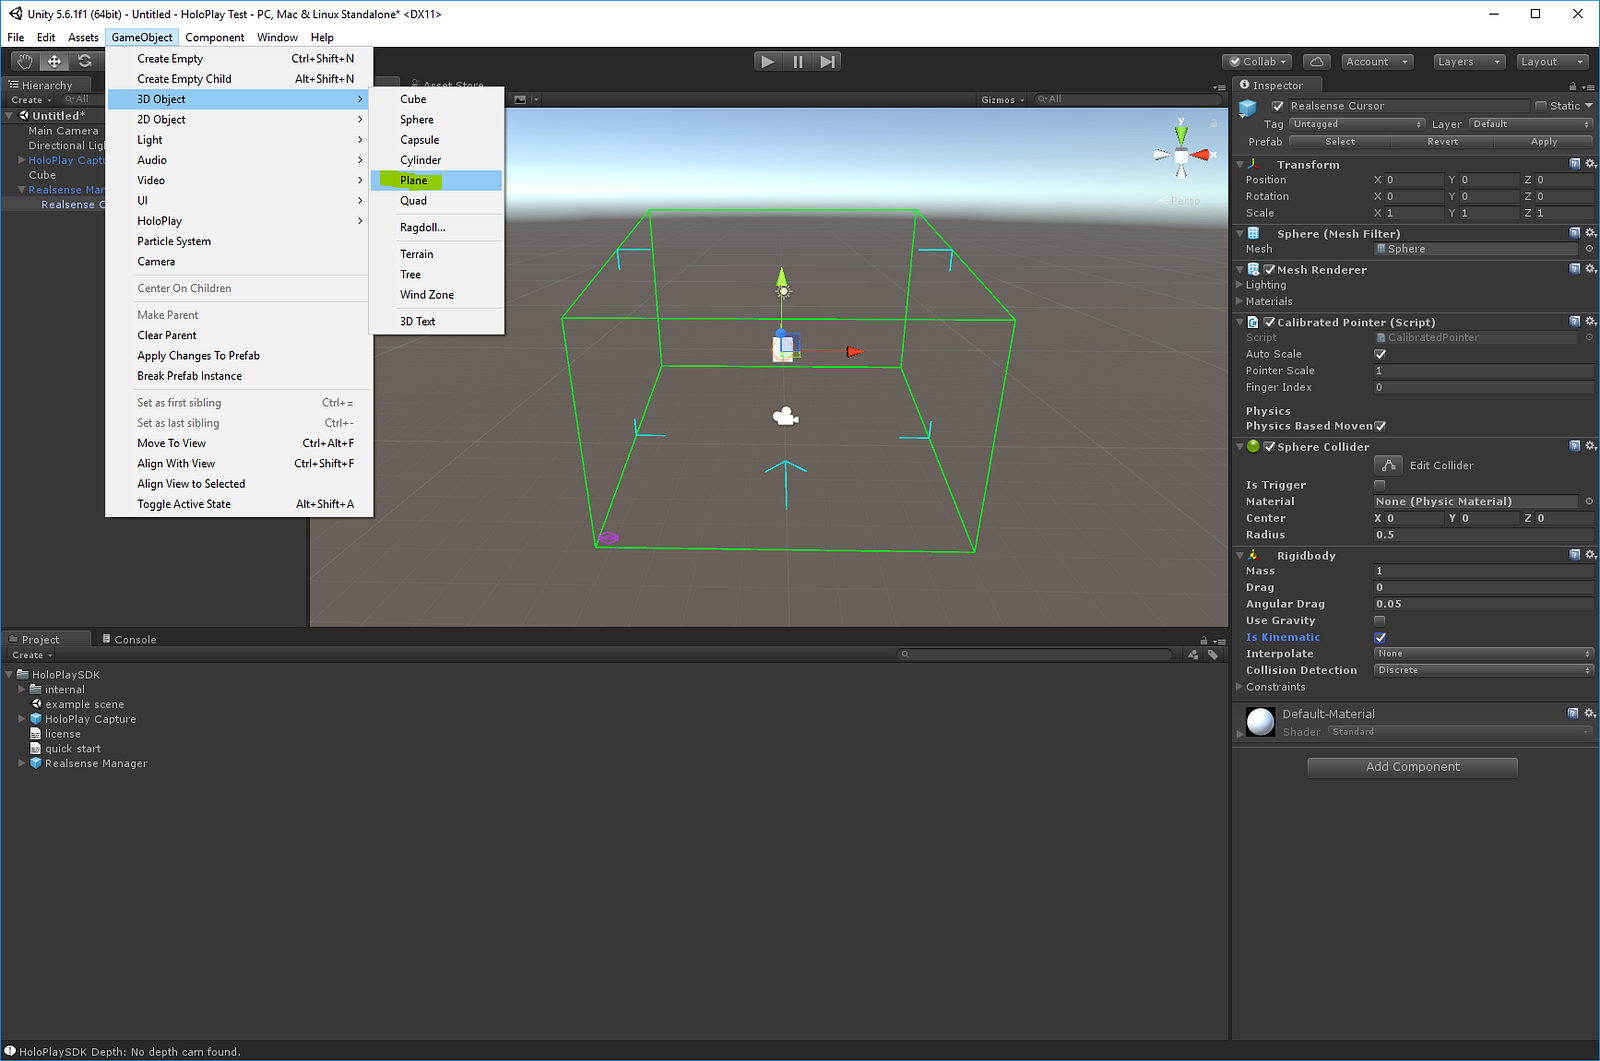Image resolution: width=1600 pixels, height=1061 pixels.
Task: Click the Add Component button
Action: tap(1412, 767)
